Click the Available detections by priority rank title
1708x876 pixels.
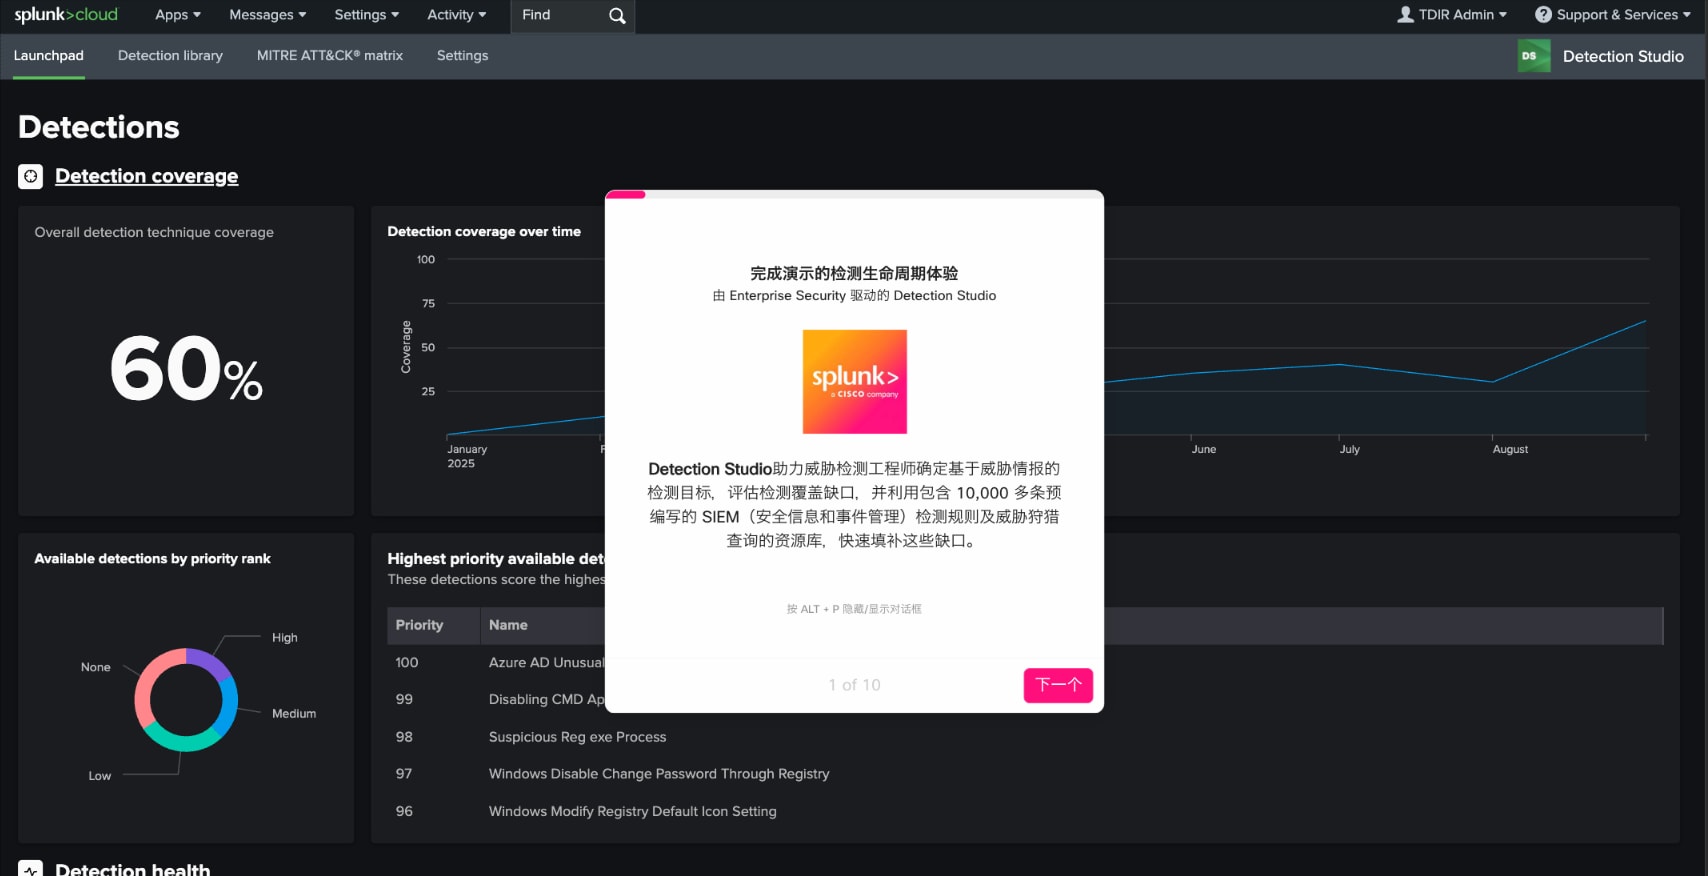click(x=152, y=559)
